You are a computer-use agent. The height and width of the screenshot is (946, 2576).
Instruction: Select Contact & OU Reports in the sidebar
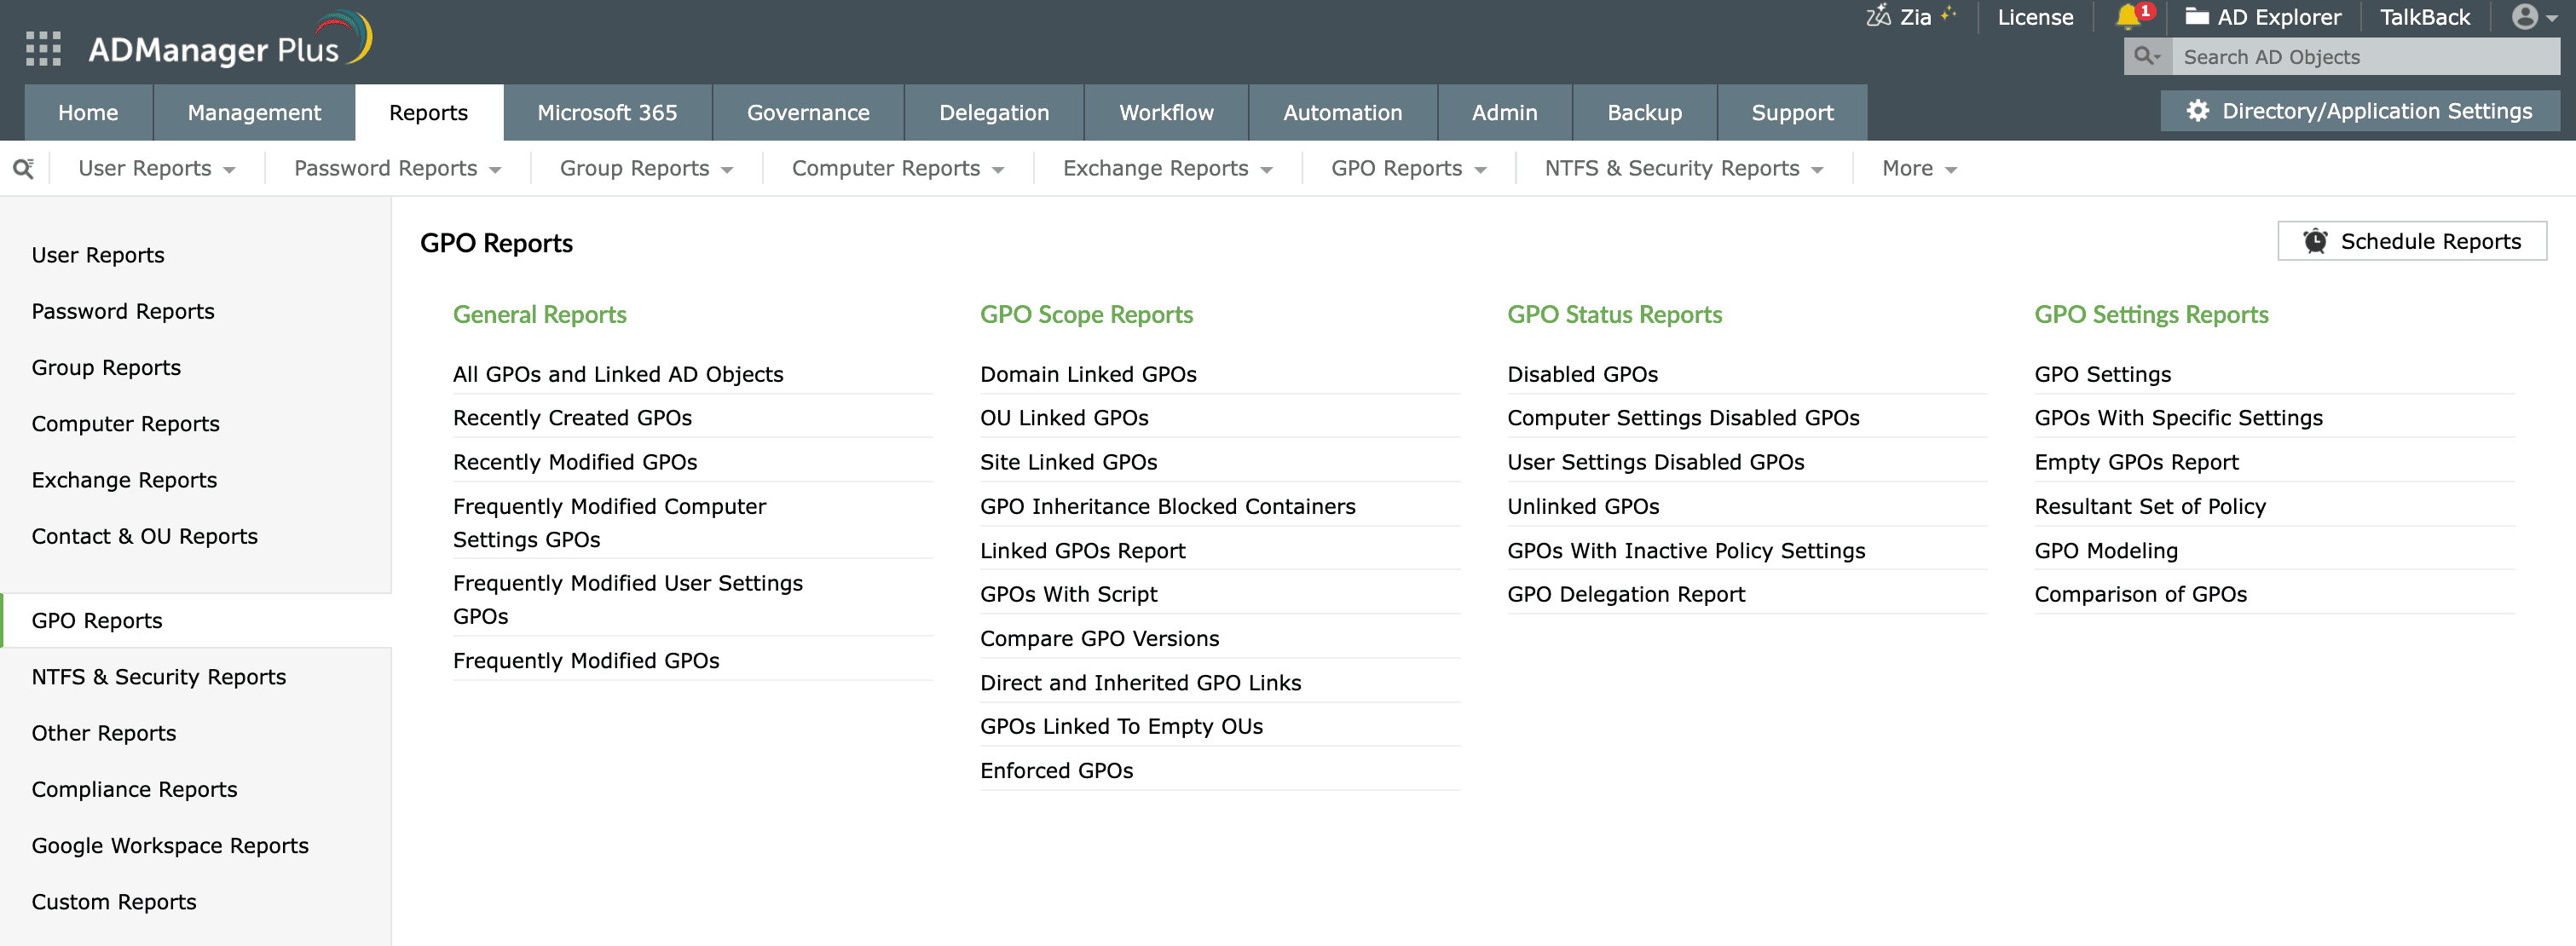[x=144, y=536]
